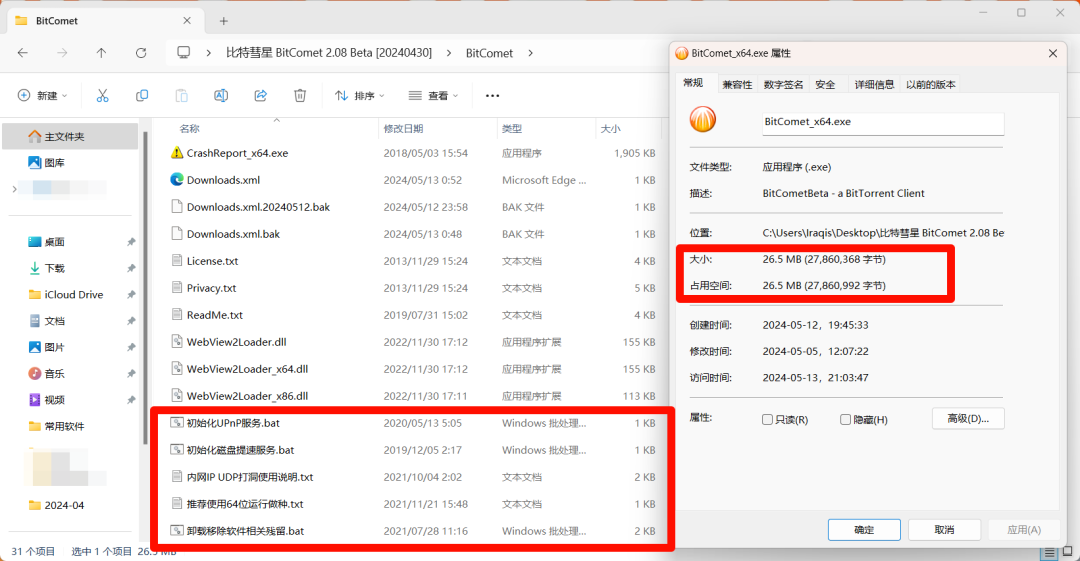The height and width of the screenshot is (561, 1080).
Task: Switch to the 数字签名 tab
Action: click(783, 85)
